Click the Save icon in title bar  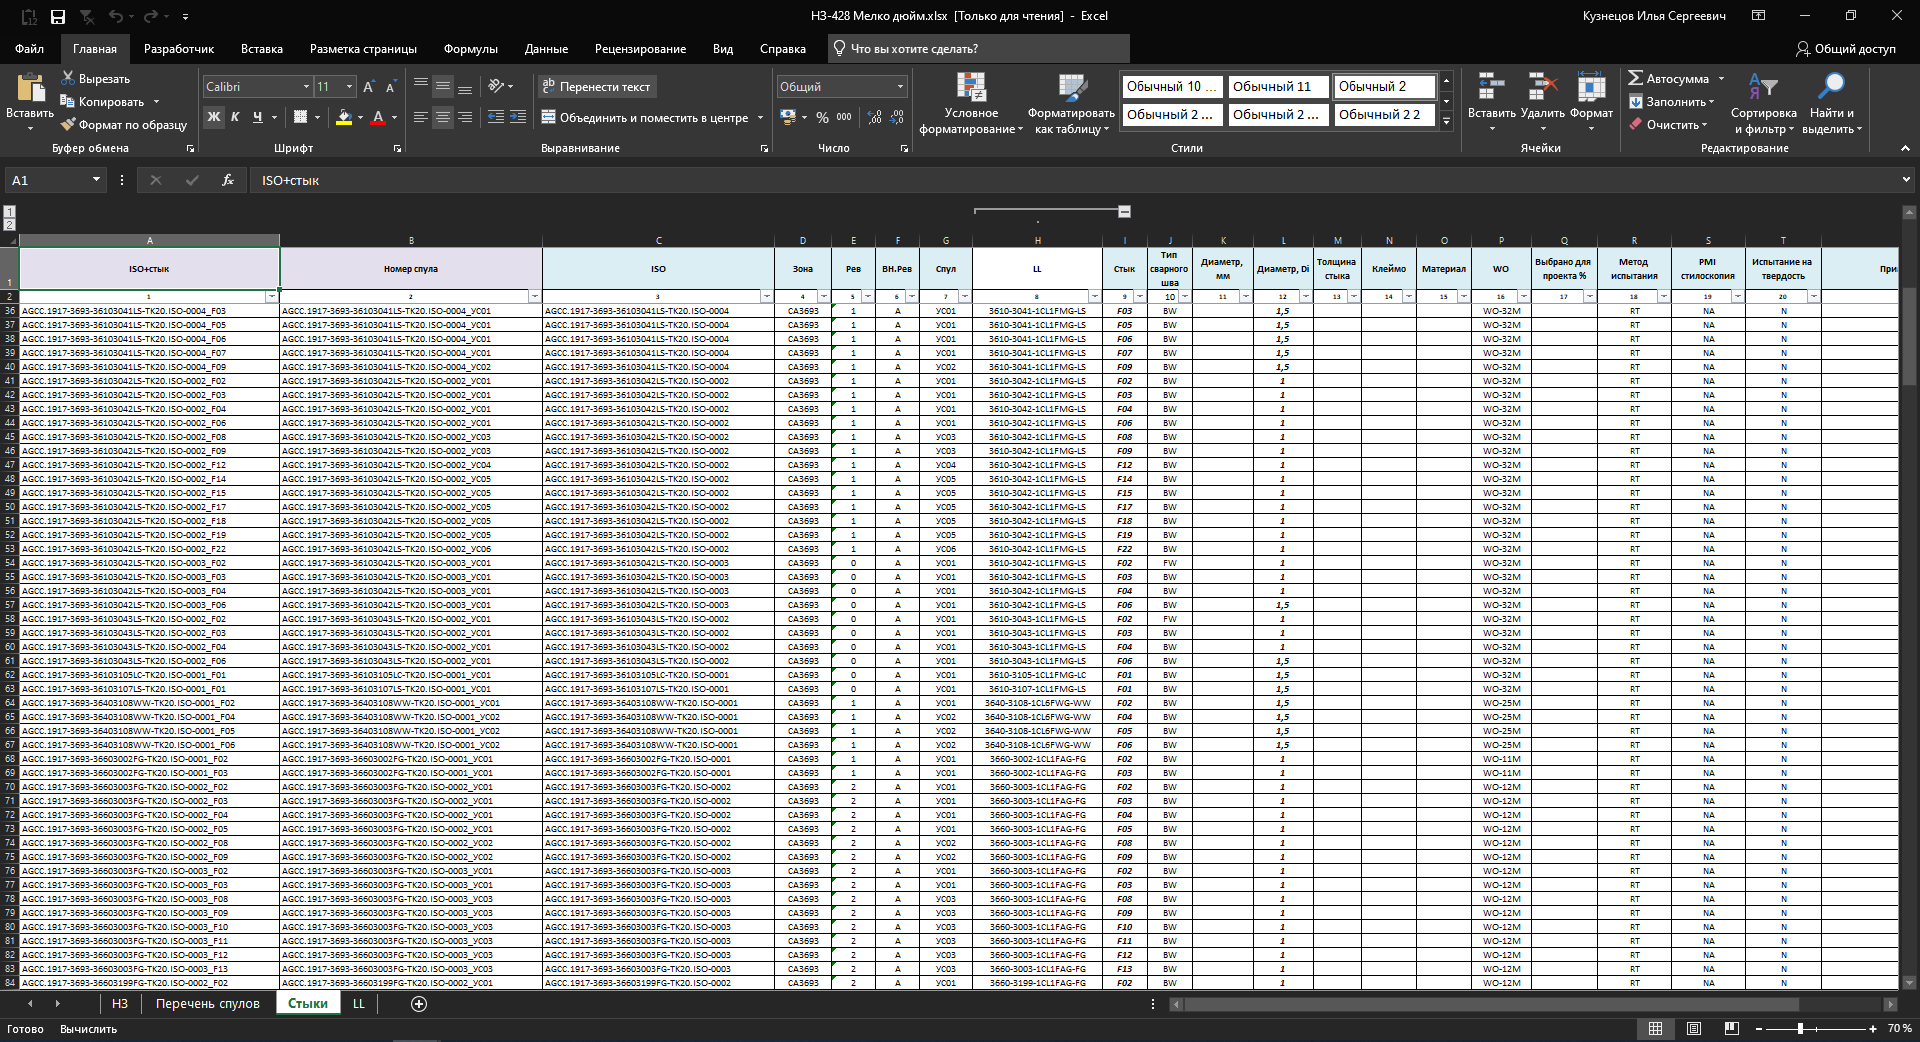pyautogui.click(x=58, y=16)
